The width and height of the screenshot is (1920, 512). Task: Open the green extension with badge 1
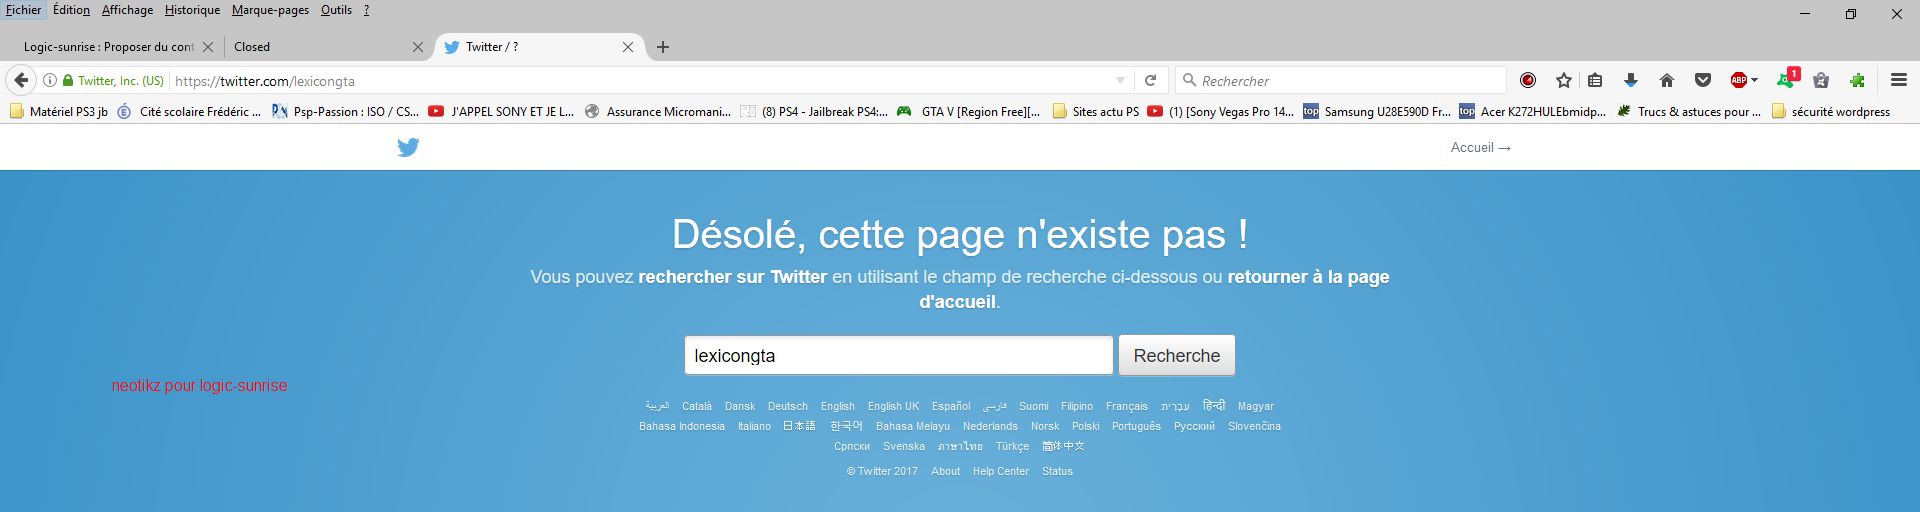tap(1787, 79)
